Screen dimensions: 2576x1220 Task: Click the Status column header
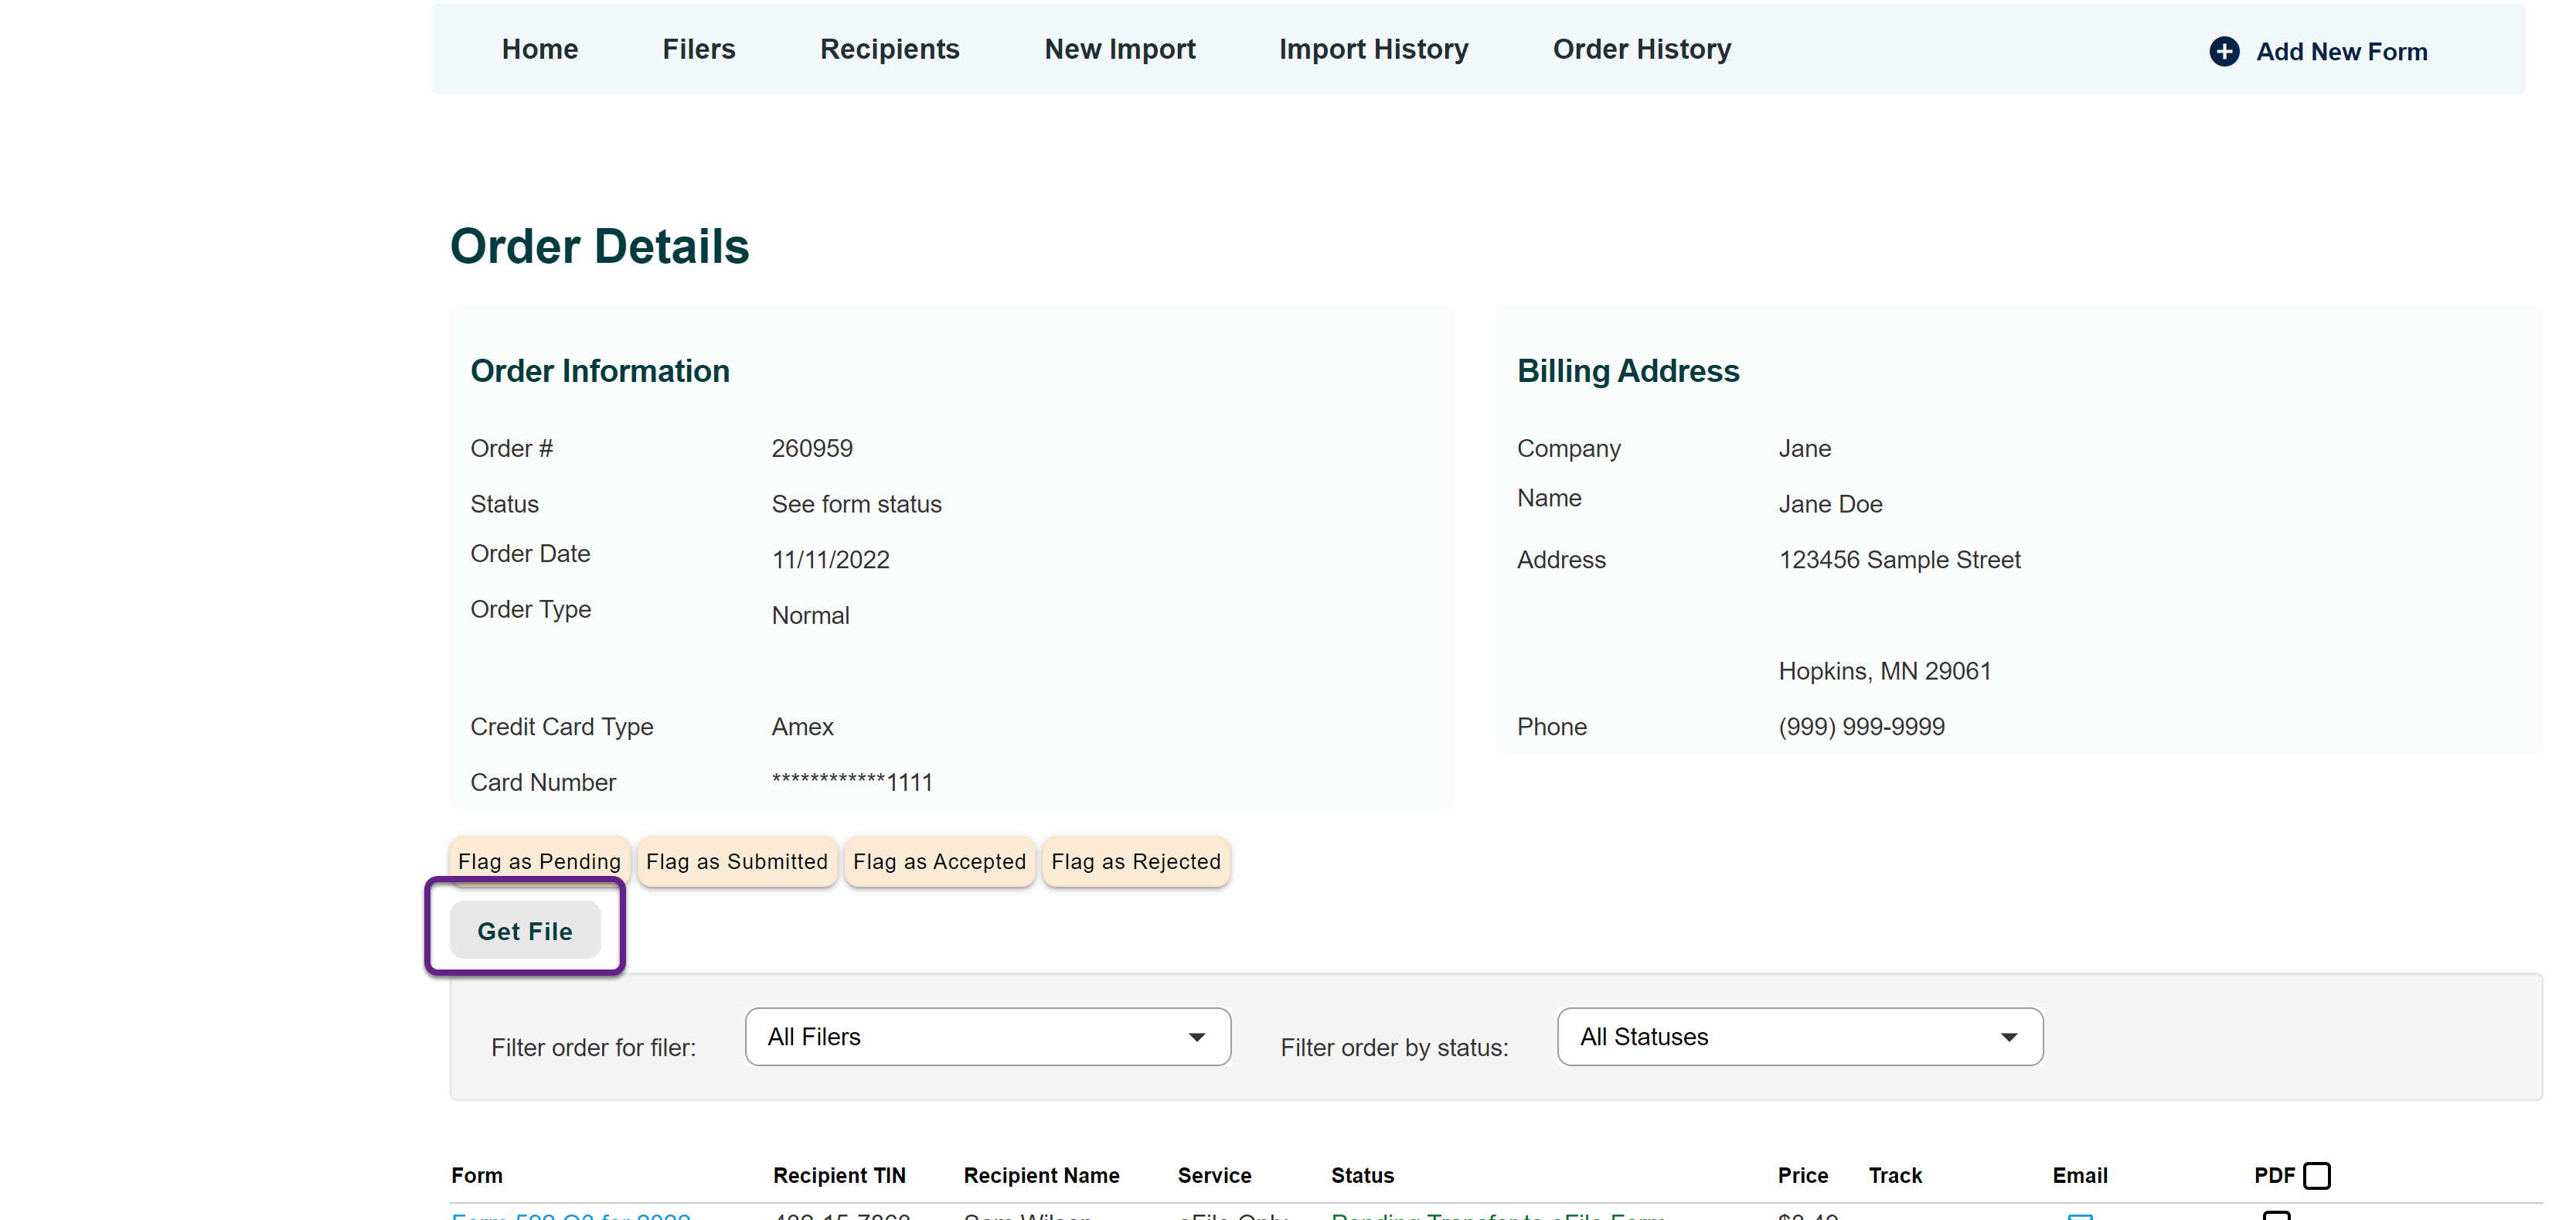[x=1361, y=1175]
